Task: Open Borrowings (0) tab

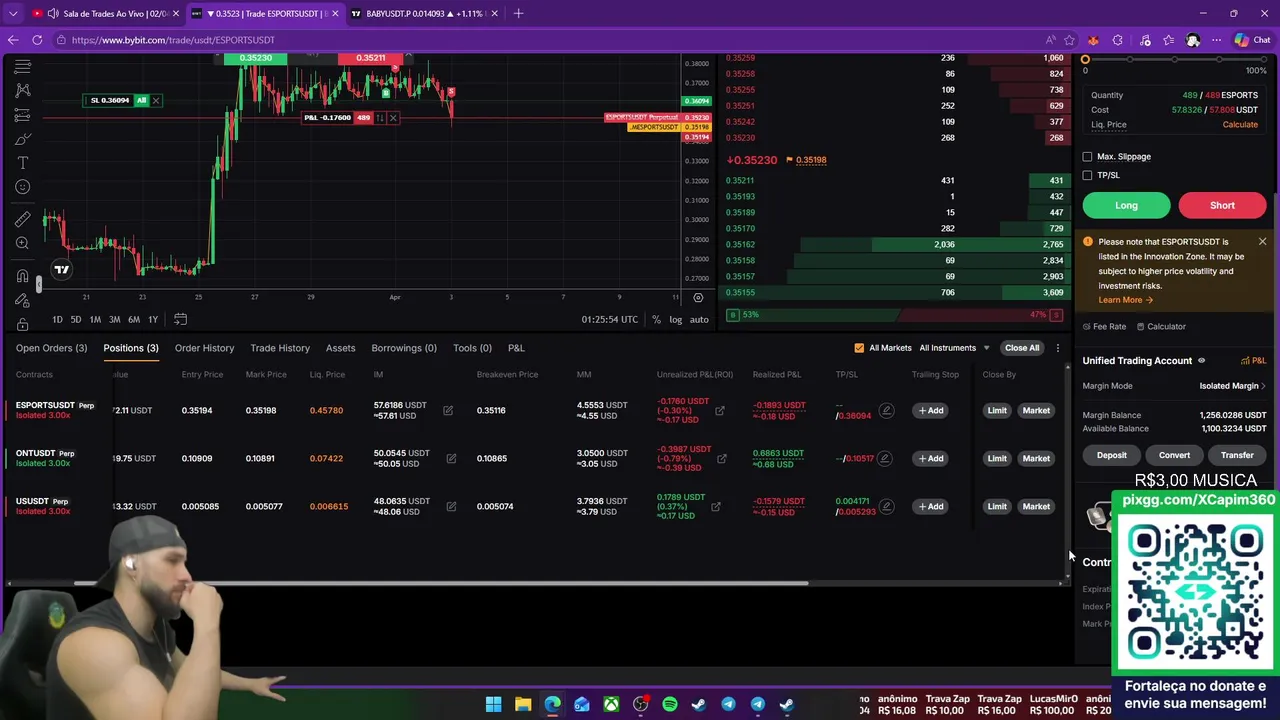Action: click(404, 348)
